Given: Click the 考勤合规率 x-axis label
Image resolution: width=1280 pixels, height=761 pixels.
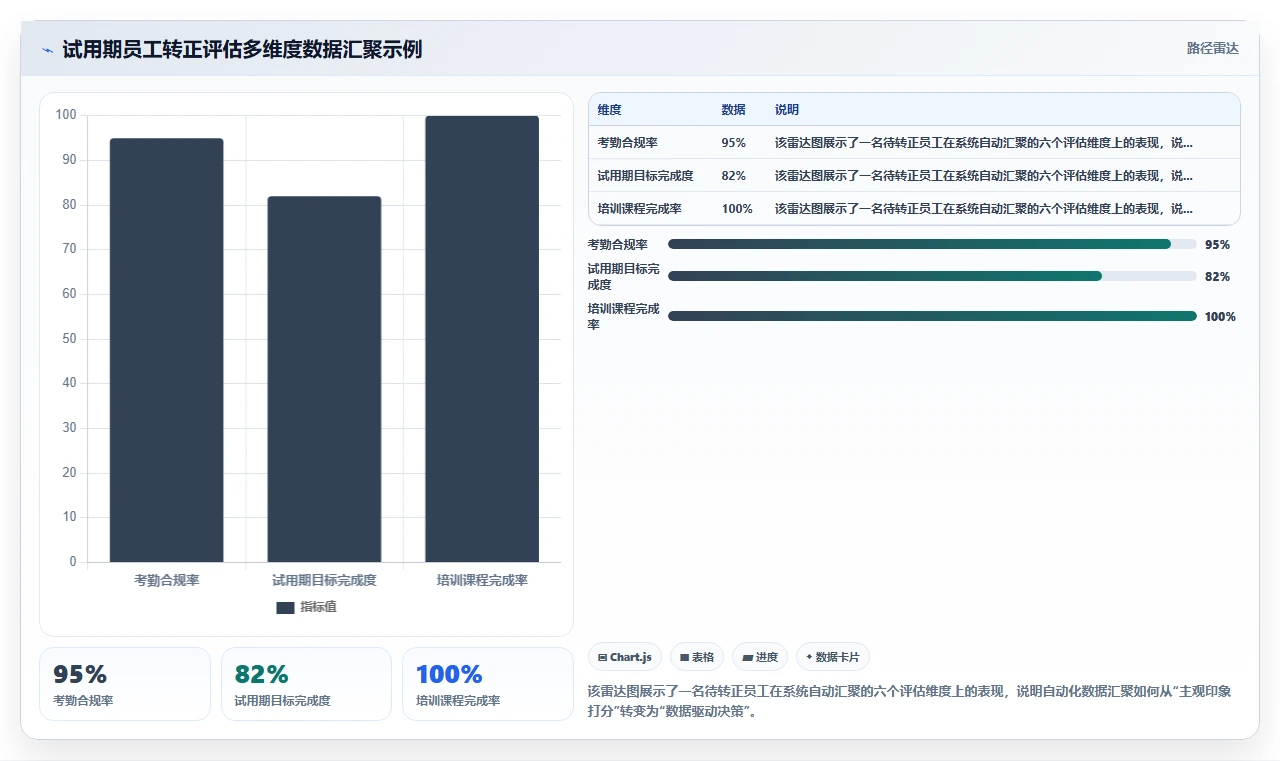Looking at the screenshot, I should pyautogui.click(x=166, y=580).
